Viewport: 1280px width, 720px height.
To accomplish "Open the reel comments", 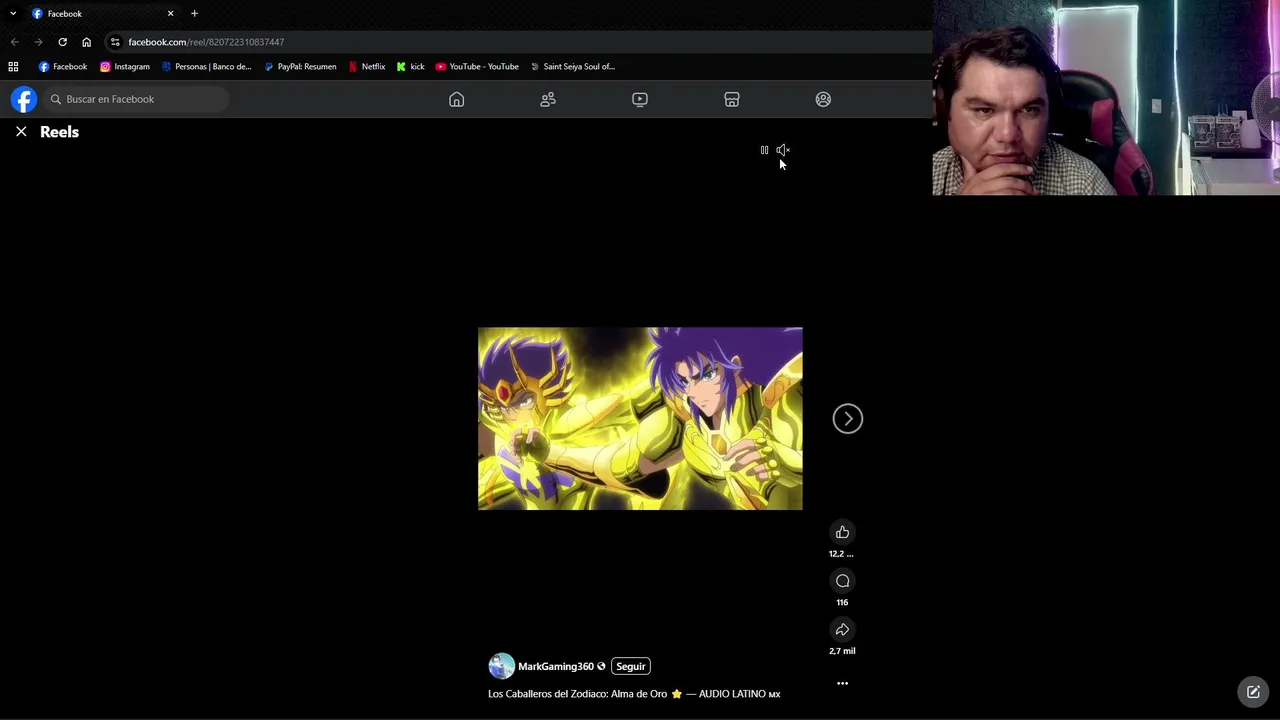I will [x=842, y=581].
